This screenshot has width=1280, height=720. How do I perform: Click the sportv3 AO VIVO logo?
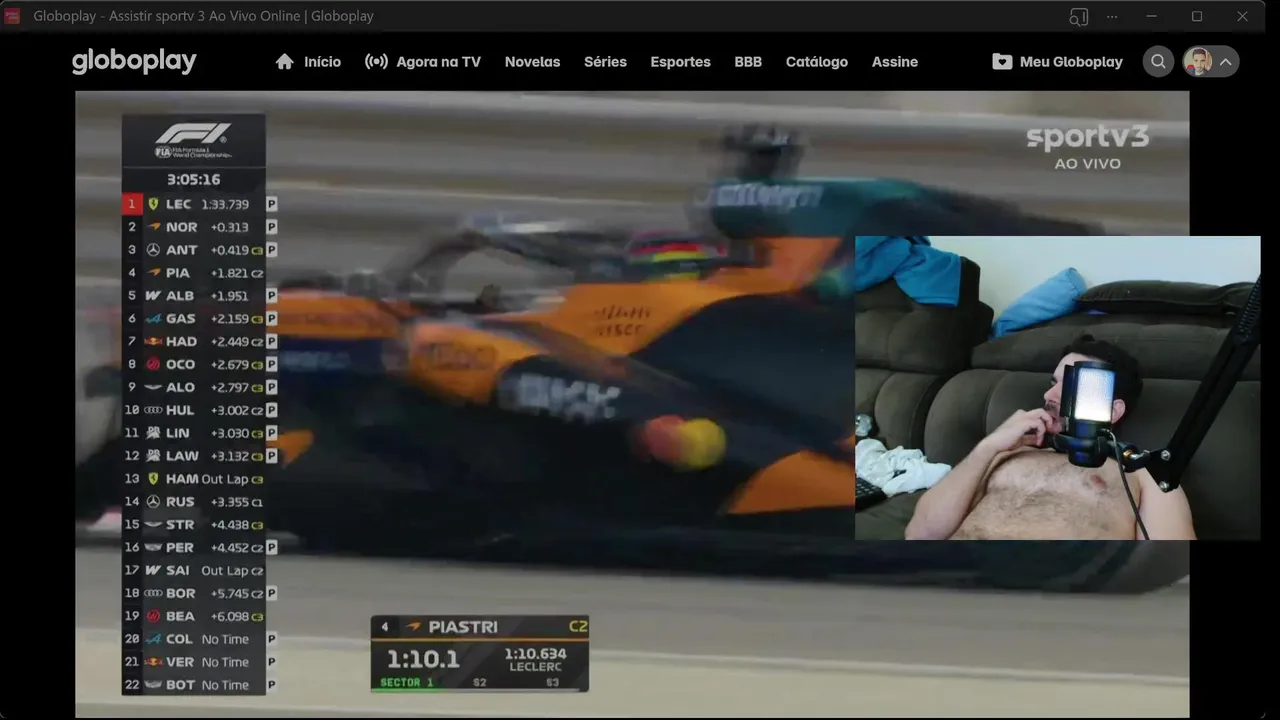1087,147
